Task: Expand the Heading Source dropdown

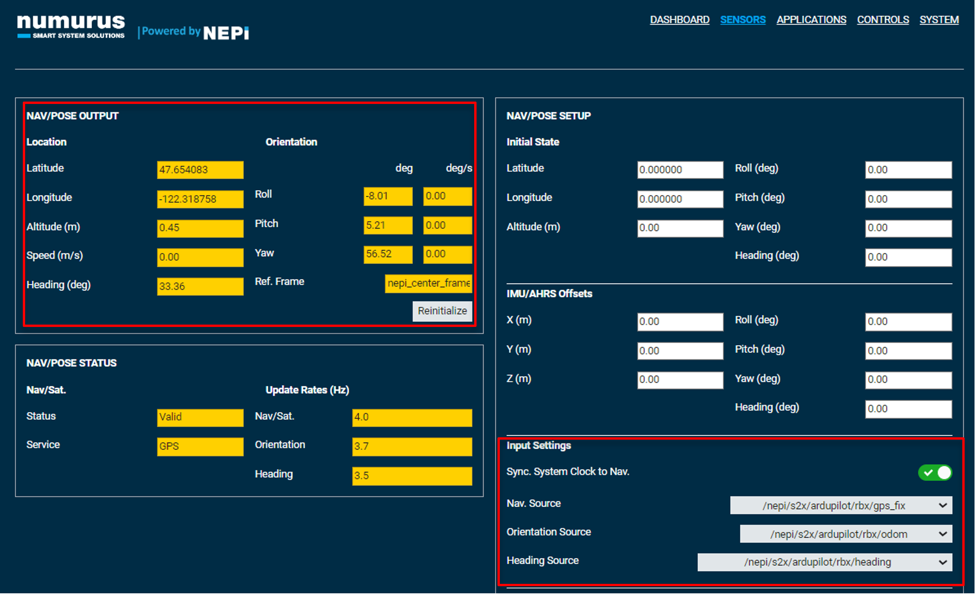Action: point(825,561)
